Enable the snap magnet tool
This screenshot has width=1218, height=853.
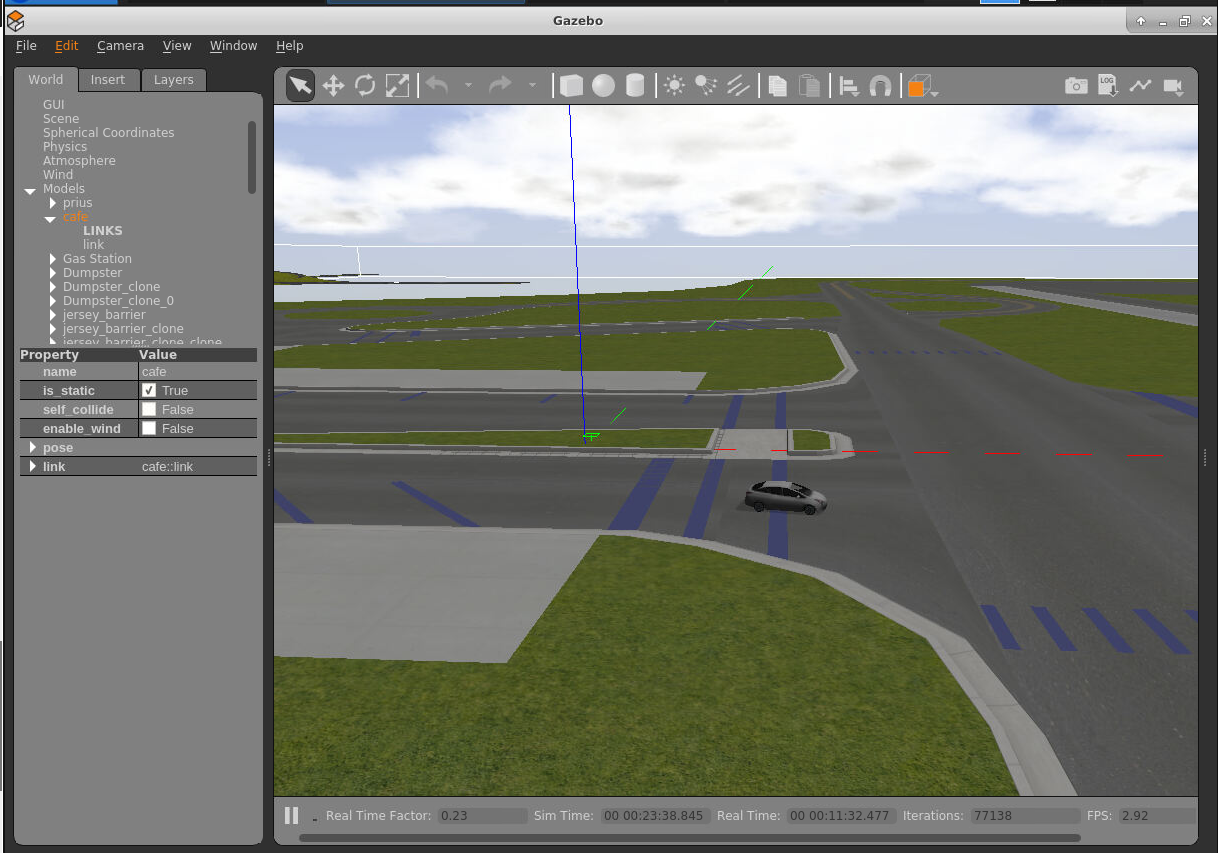880,86
